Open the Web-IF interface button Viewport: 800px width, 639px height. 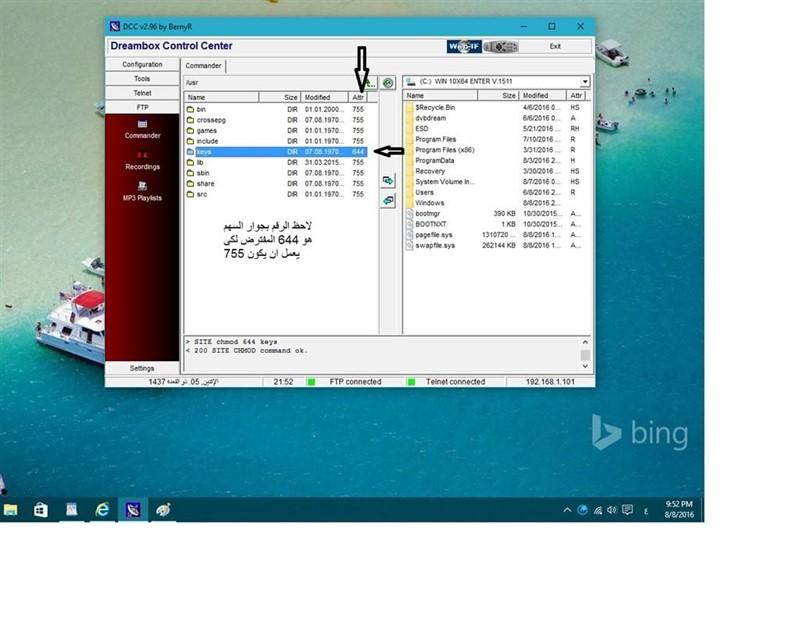pos(464,46)
